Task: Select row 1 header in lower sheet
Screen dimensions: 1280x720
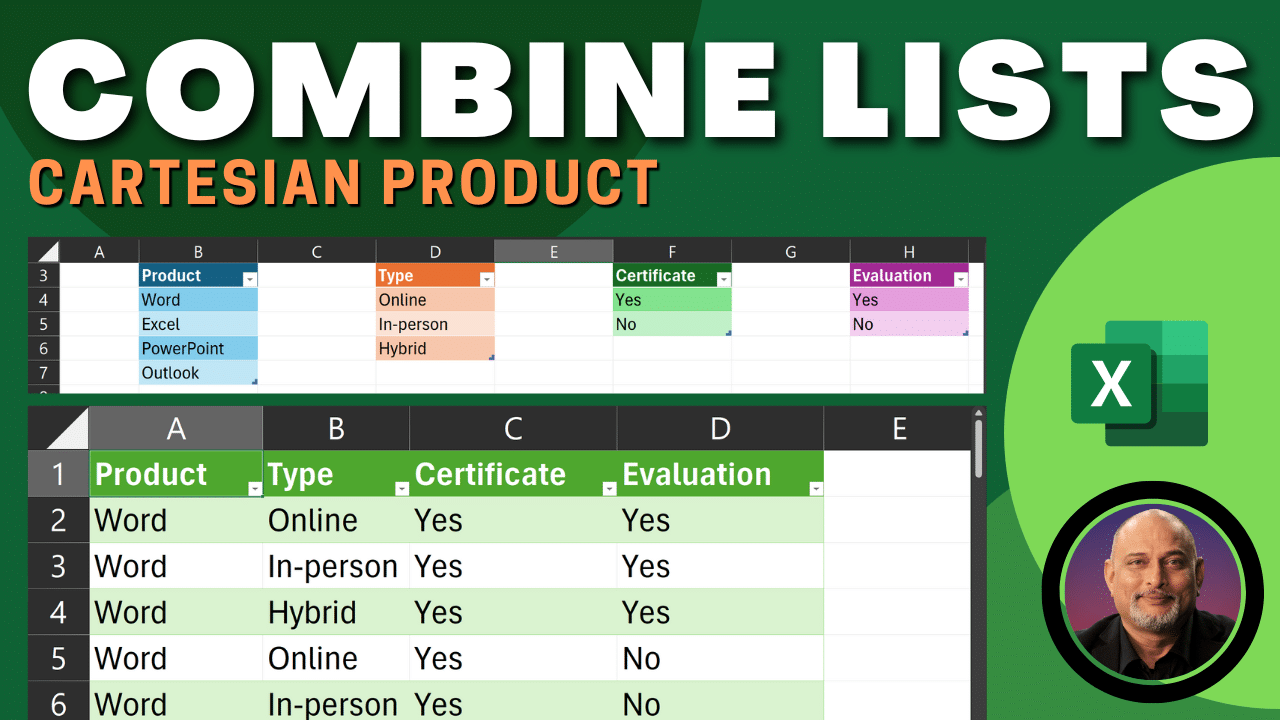Action: 59,474
